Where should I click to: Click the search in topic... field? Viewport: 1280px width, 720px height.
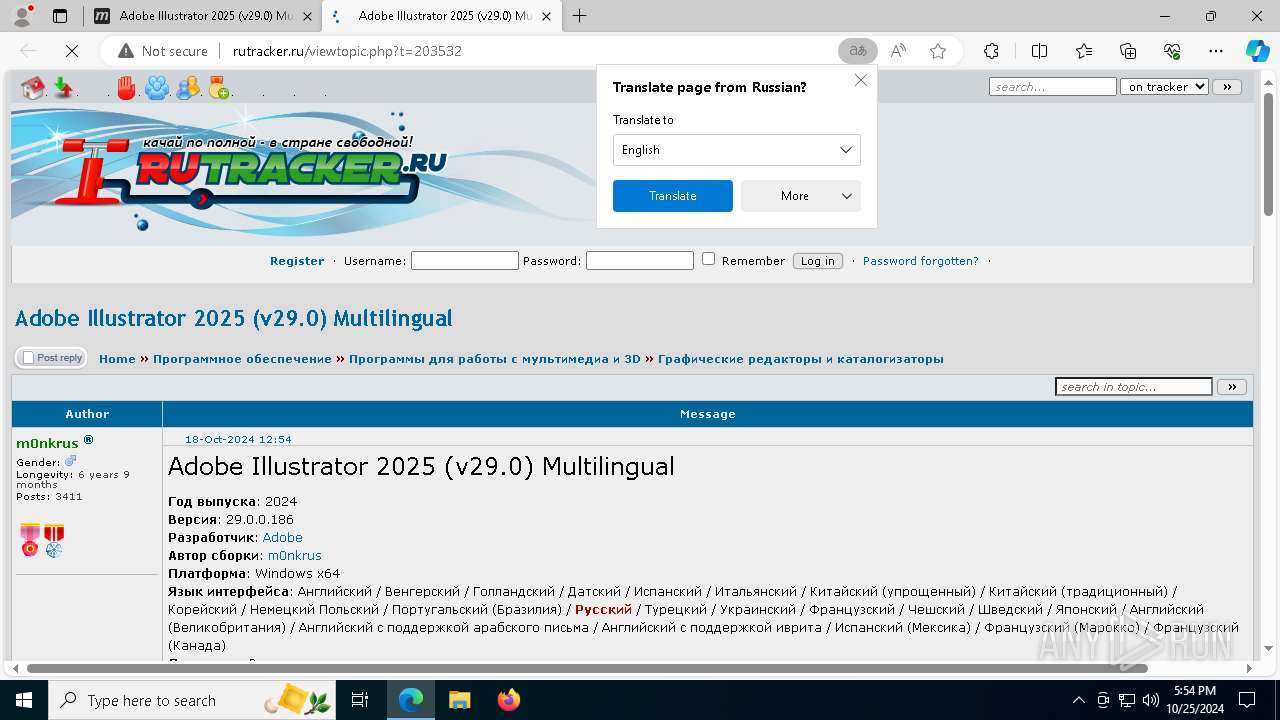[1134, 387]
